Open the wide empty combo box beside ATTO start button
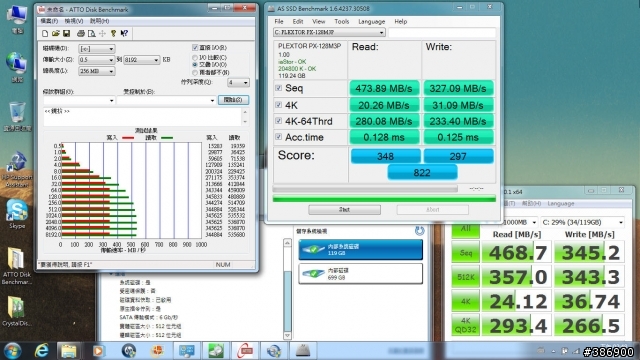Screen dimensions: 640x360 pyautogui.click(x=166, y=100)
